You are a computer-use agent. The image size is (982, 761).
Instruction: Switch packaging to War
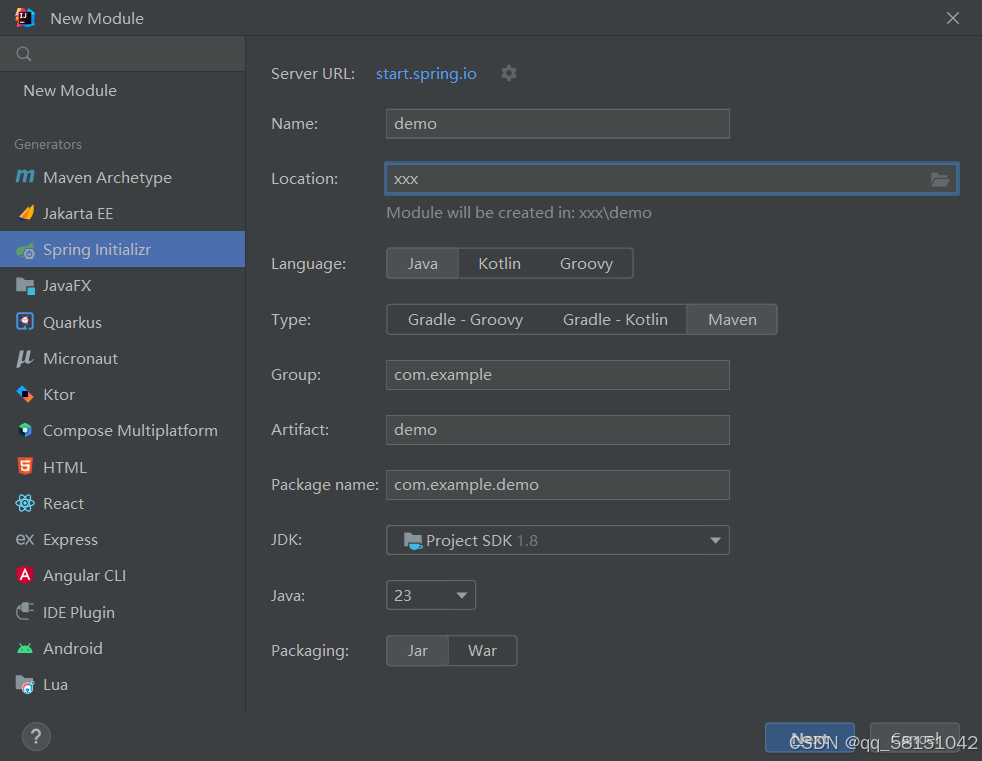(x=482, y=650)
